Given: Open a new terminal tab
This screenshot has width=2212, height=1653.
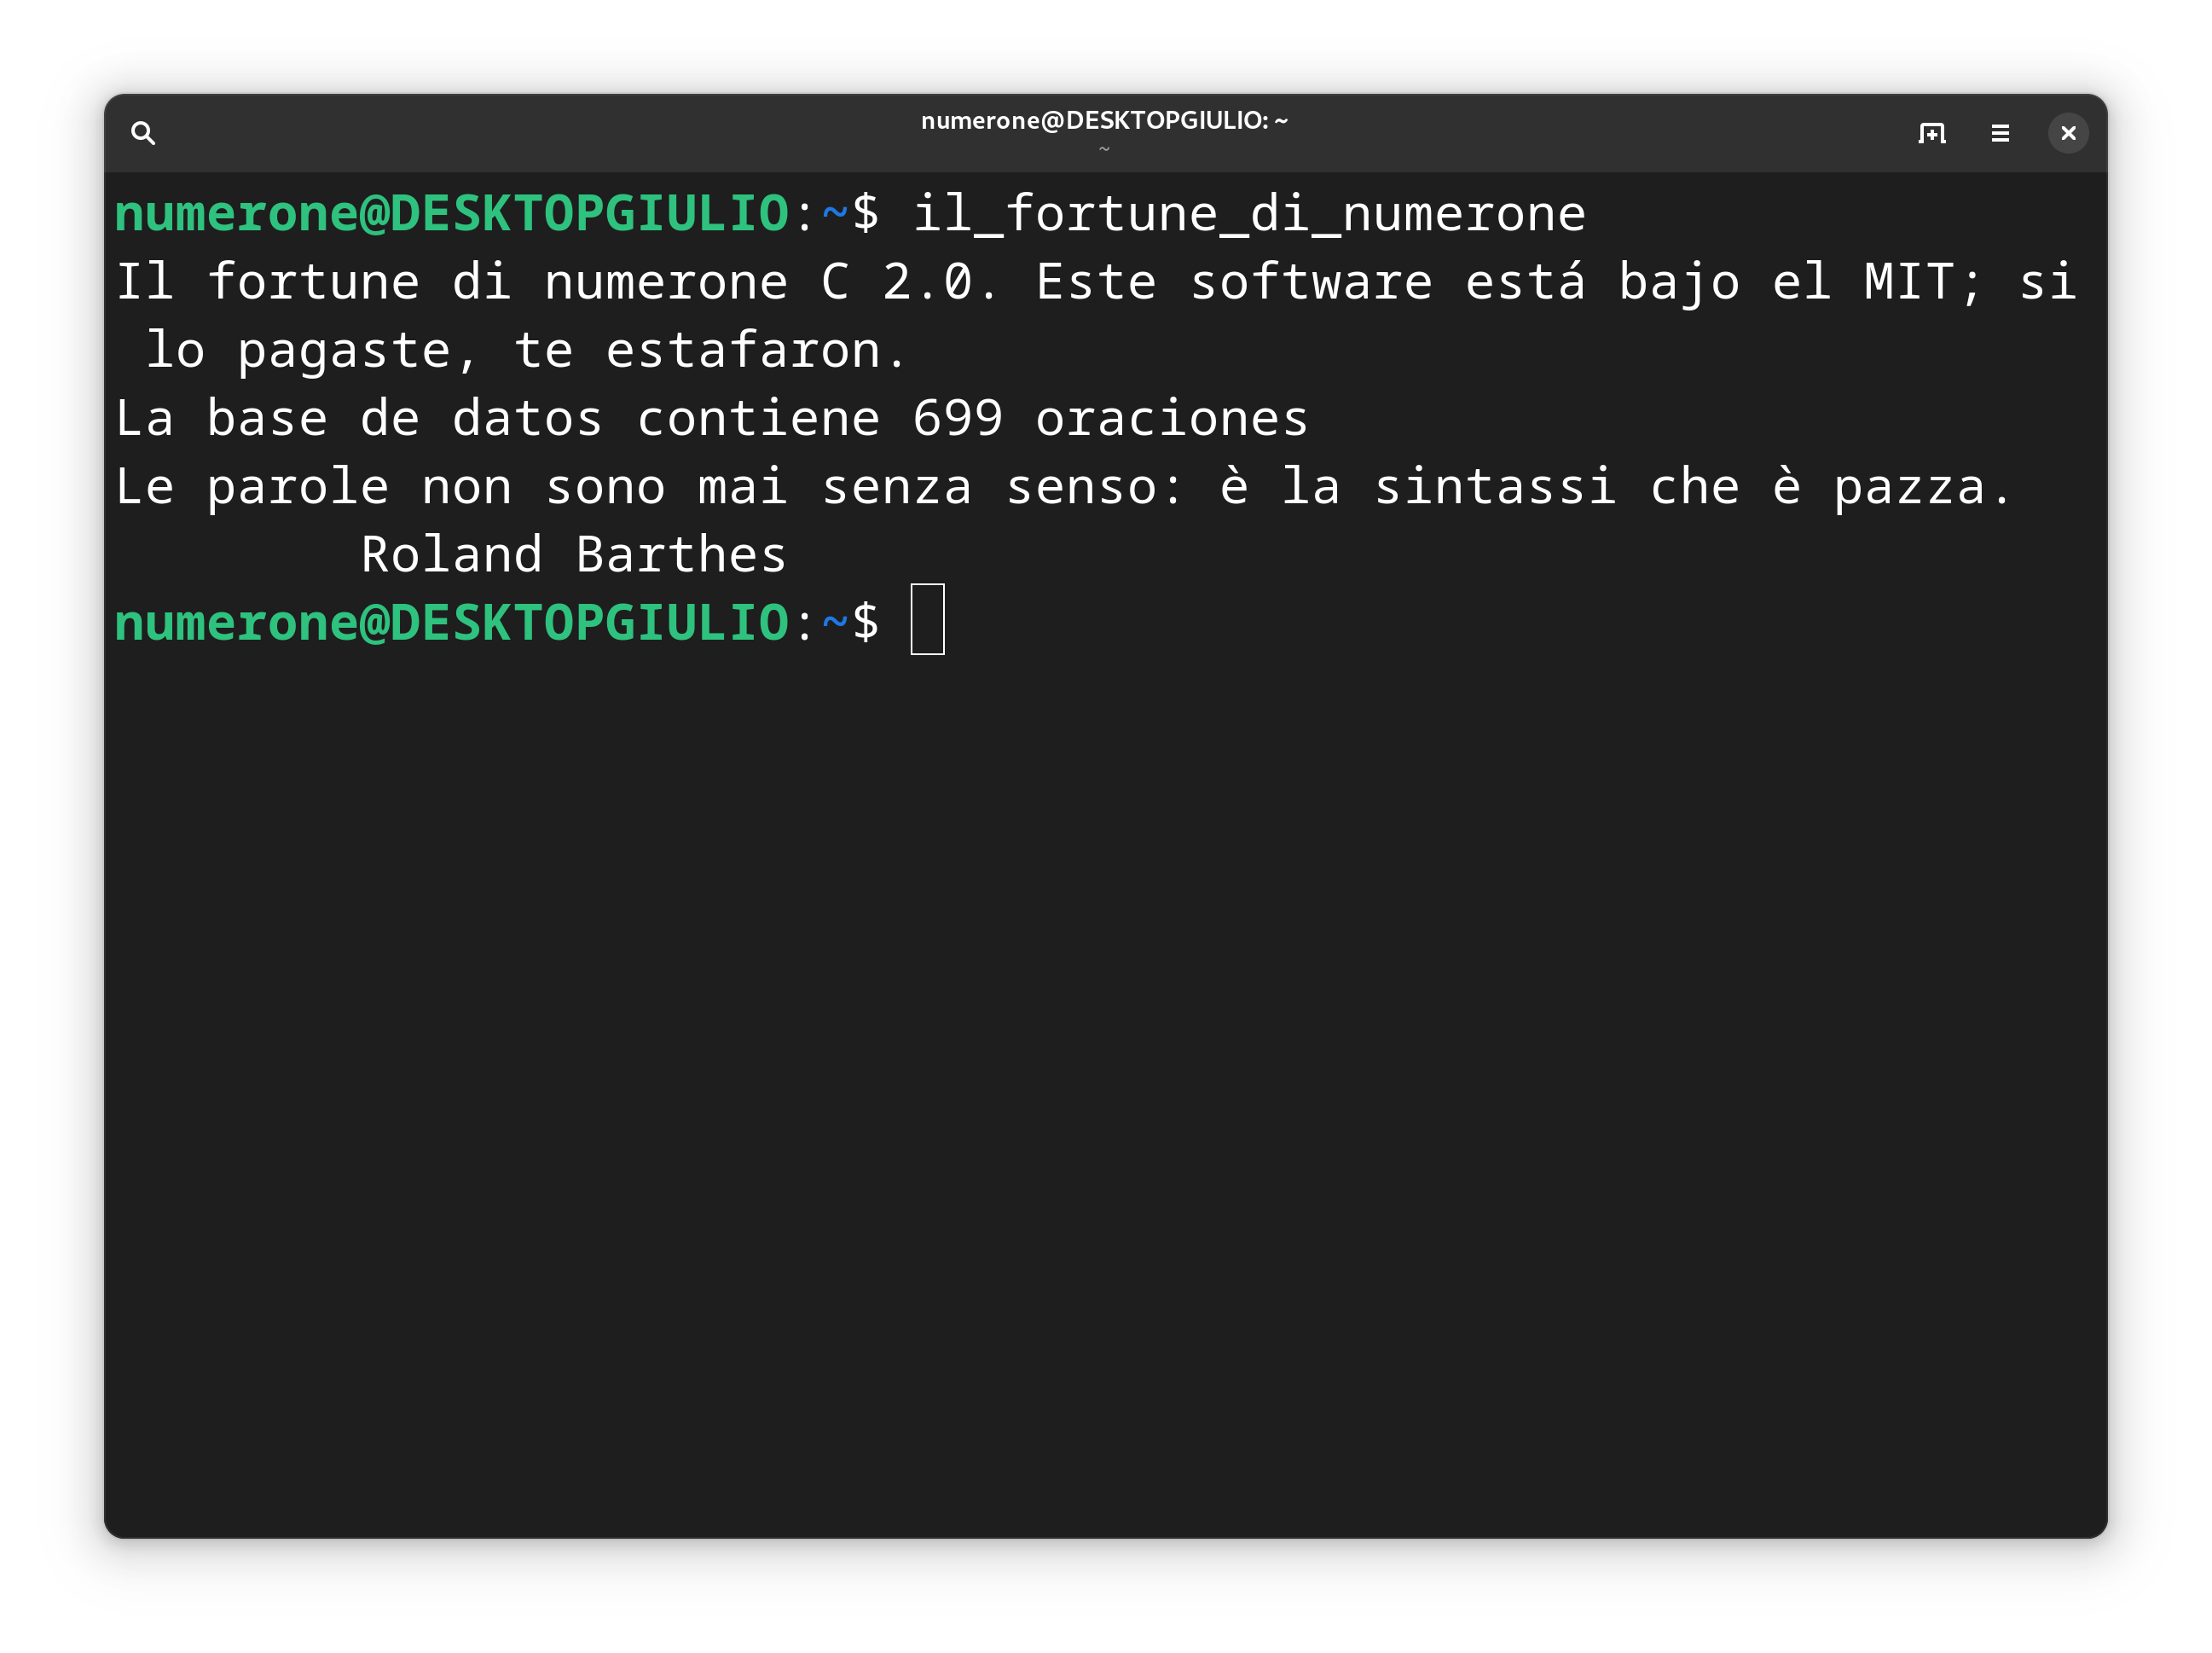Looking at the screenshot, I should coord(1932,133).
